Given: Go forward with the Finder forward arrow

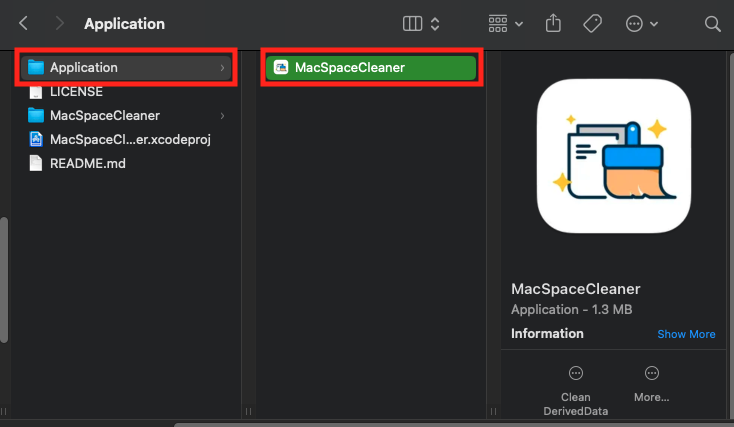Looking at the screenshot, I should pos(59,23).
